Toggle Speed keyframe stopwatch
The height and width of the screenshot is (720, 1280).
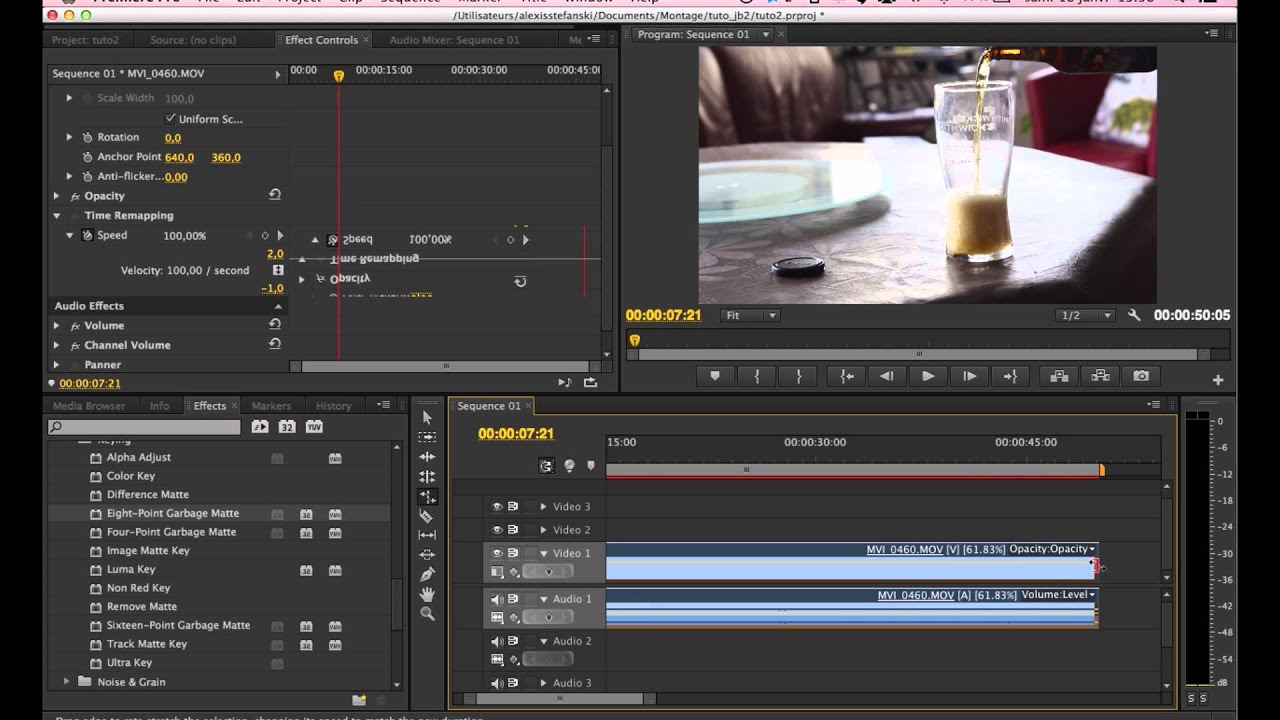(x=87, y=236)
